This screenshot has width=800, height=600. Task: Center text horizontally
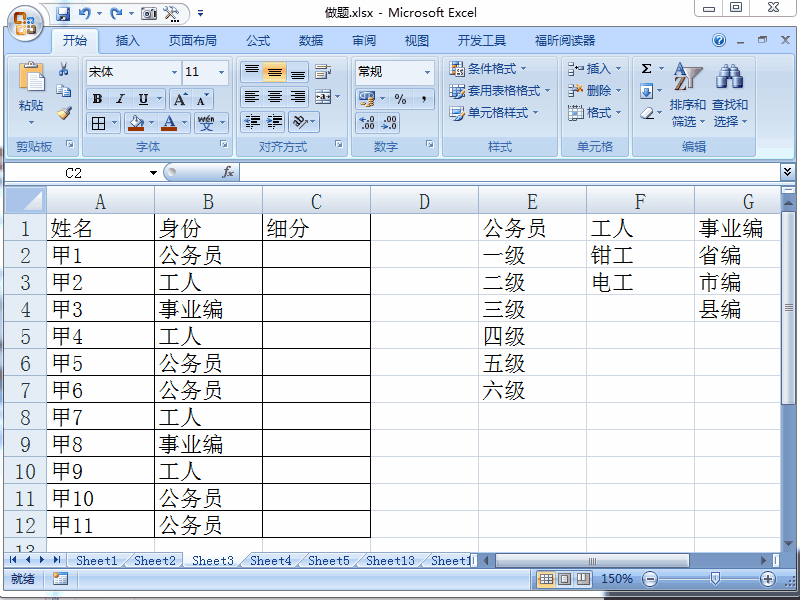pos(274,96)
